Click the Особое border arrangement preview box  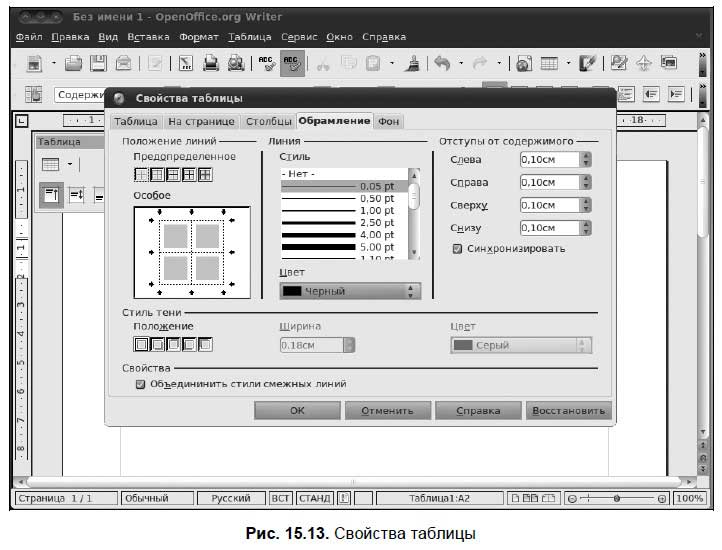192,252
